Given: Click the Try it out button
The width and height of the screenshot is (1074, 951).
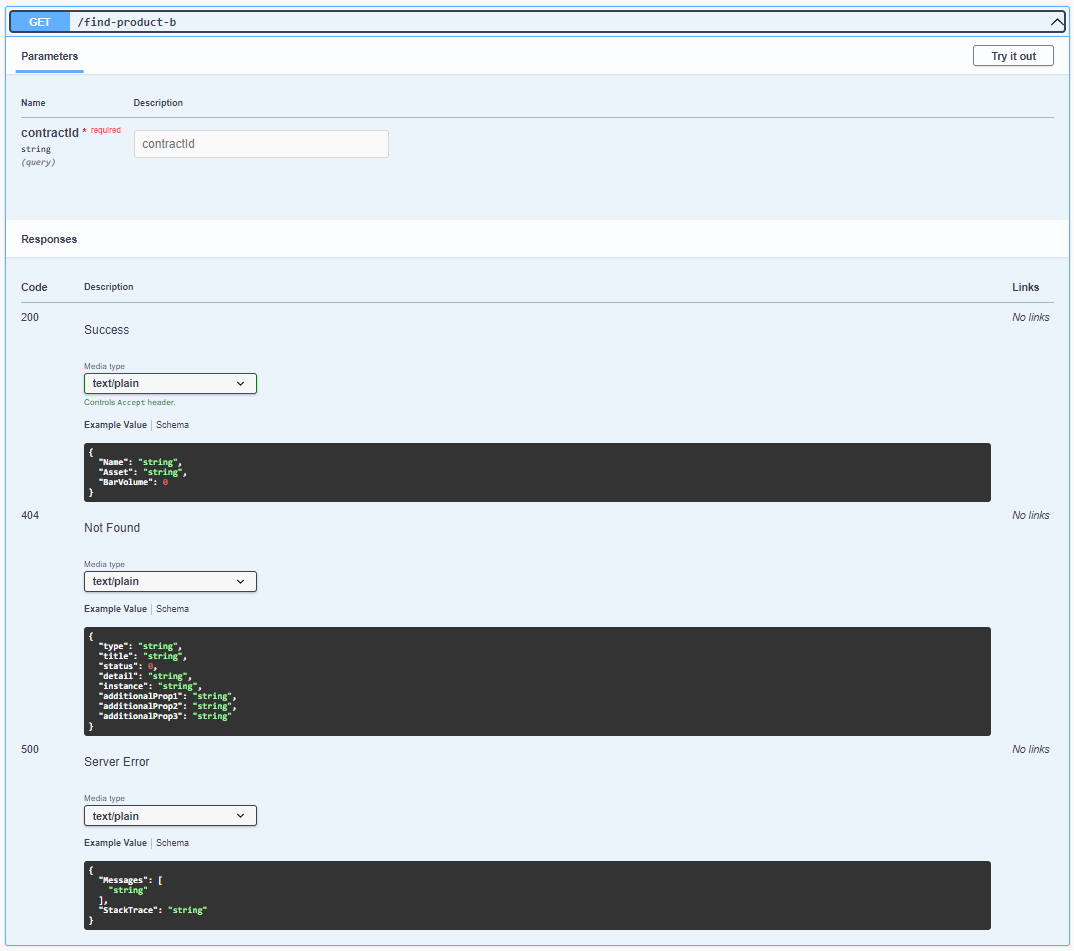Looking at the screenshot, I should click(1012, 55).
